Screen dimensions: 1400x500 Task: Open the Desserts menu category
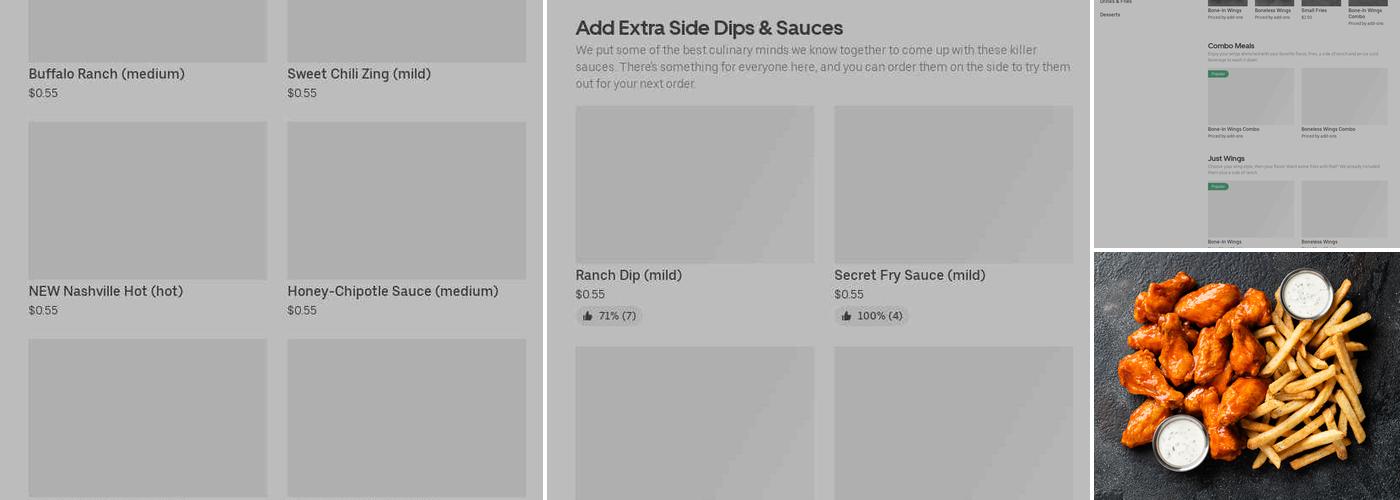[1110, 15]
